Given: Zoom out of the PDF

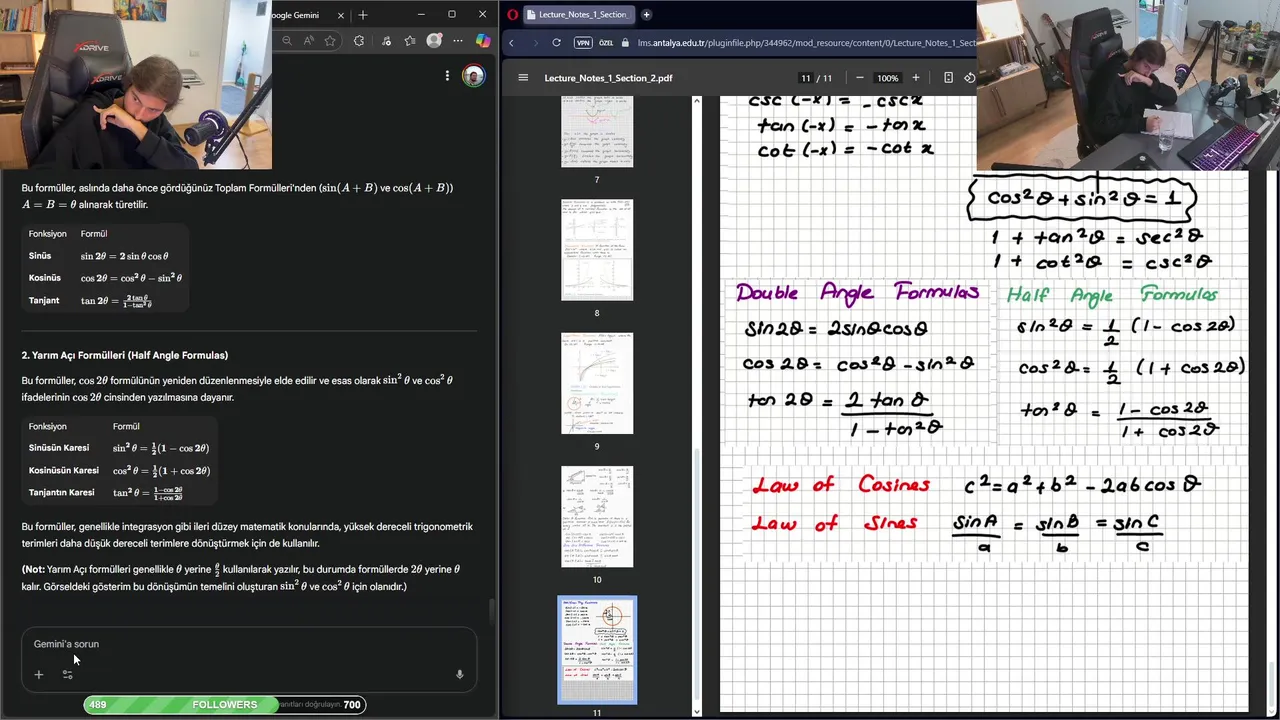Looking at the screenshot, I should point(859,78).
